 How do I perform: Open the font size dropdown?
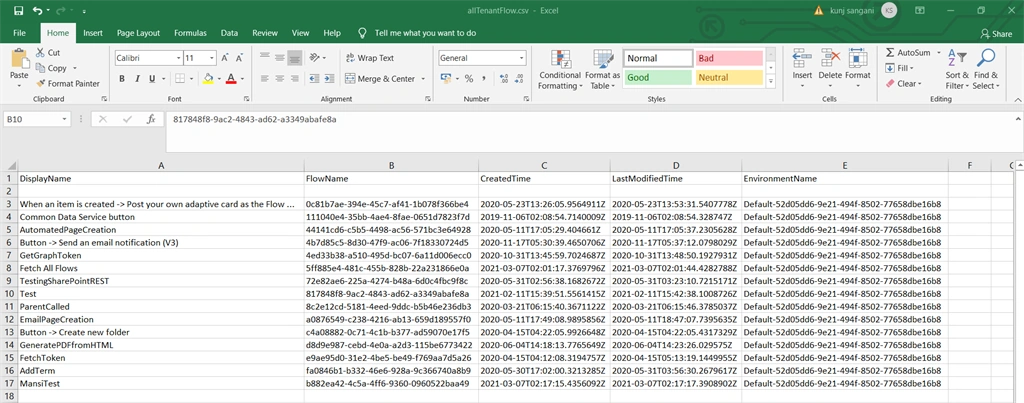tap(212, 58)
